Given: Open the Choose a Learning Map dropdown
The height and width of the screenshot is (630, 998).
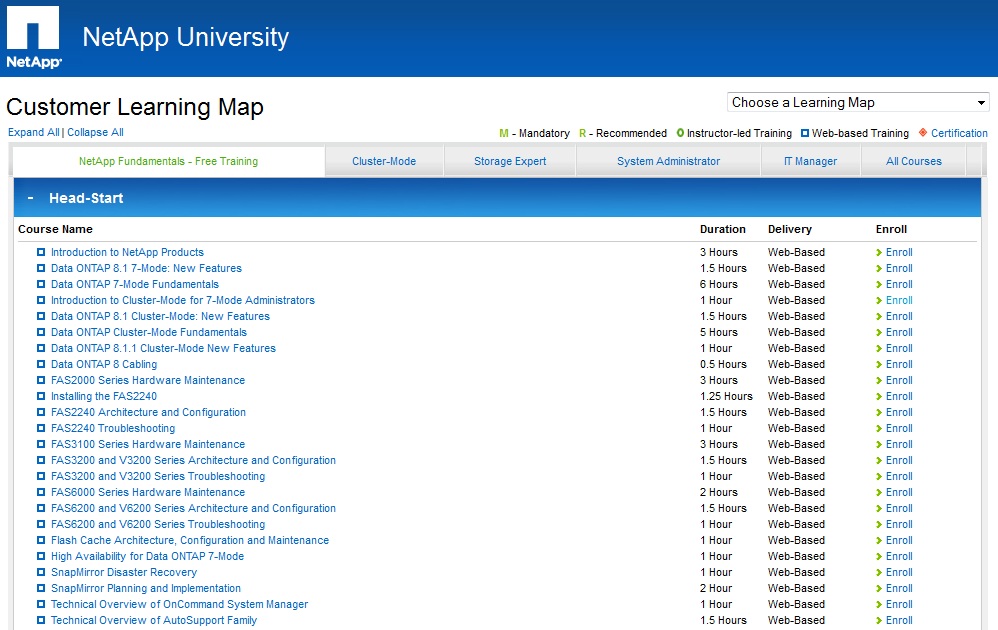Looking at the screenshot, I should point(857,103).
